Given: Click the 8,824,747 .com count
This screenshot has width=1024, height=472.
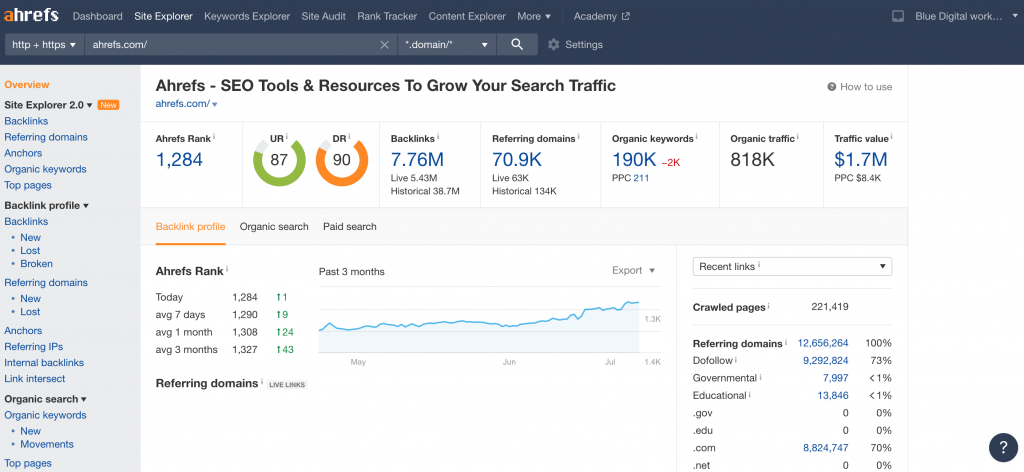Looking at the screenshot, I should [x=825, y=448].
